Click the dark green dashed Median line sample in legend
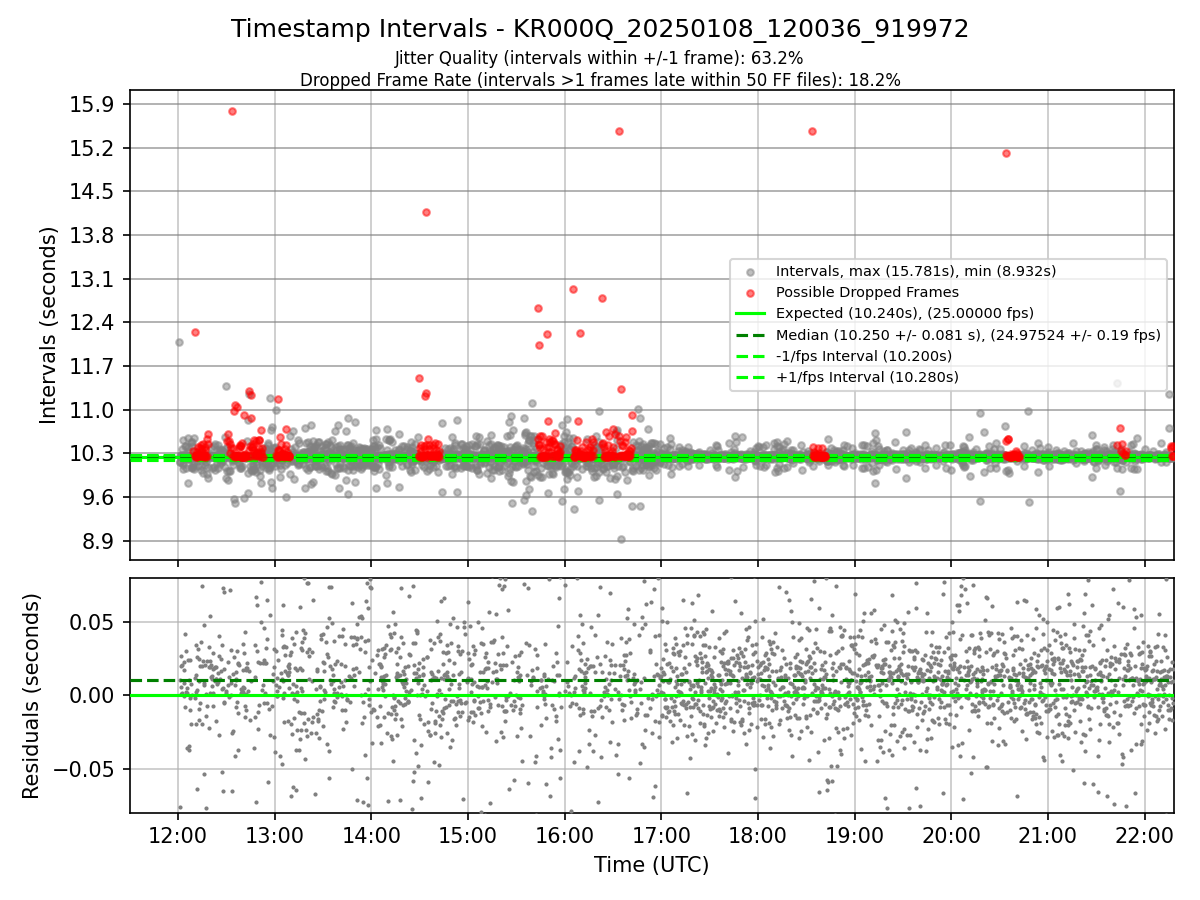This screenshot has width=1200, height=900. [x=750, y=335]
